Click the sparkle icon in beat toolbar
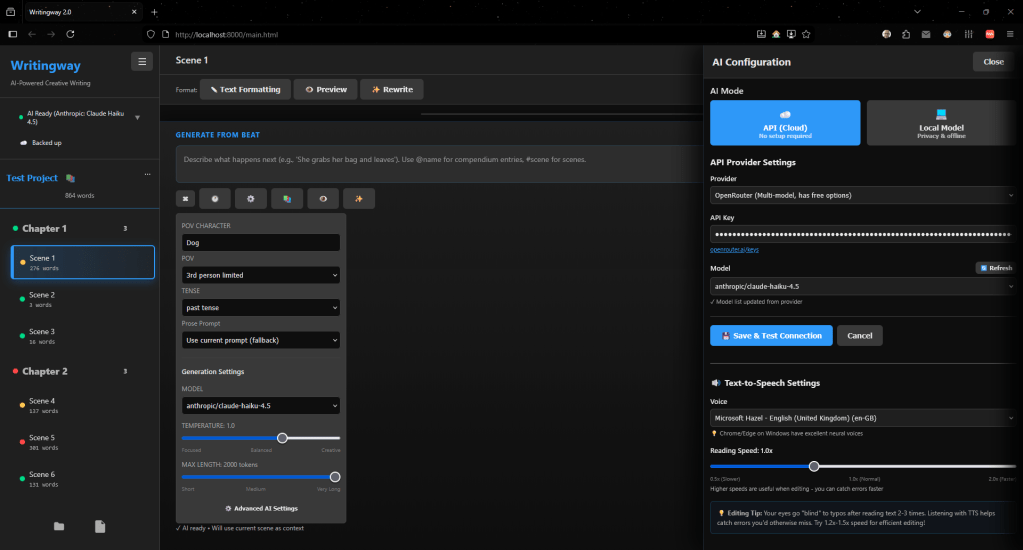The width and height of the screenshot is (1023, 550). 358,199
